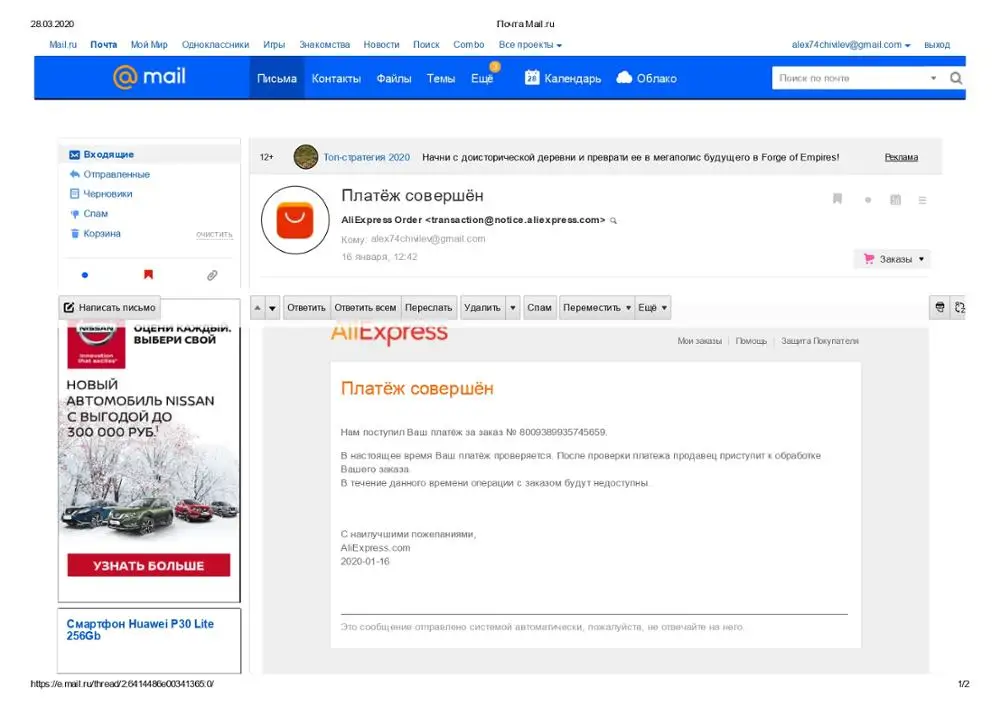Open the Входящие folder

(108, 154)
